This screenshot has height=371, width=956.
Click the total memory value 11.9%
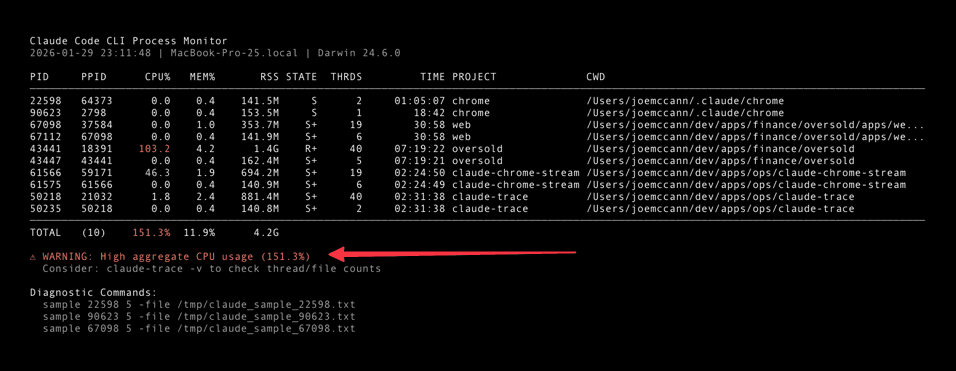(x=199, y=233)
